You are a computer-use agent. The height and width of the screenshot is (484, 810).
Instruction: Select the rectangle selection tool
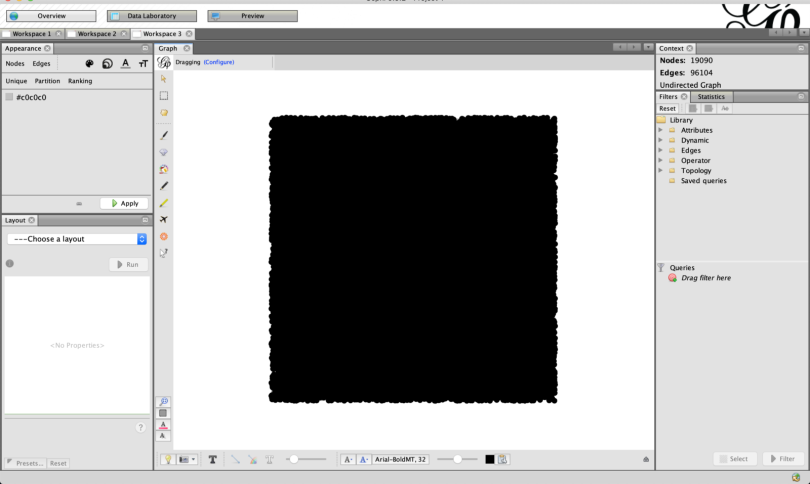(x=164, y=96)
